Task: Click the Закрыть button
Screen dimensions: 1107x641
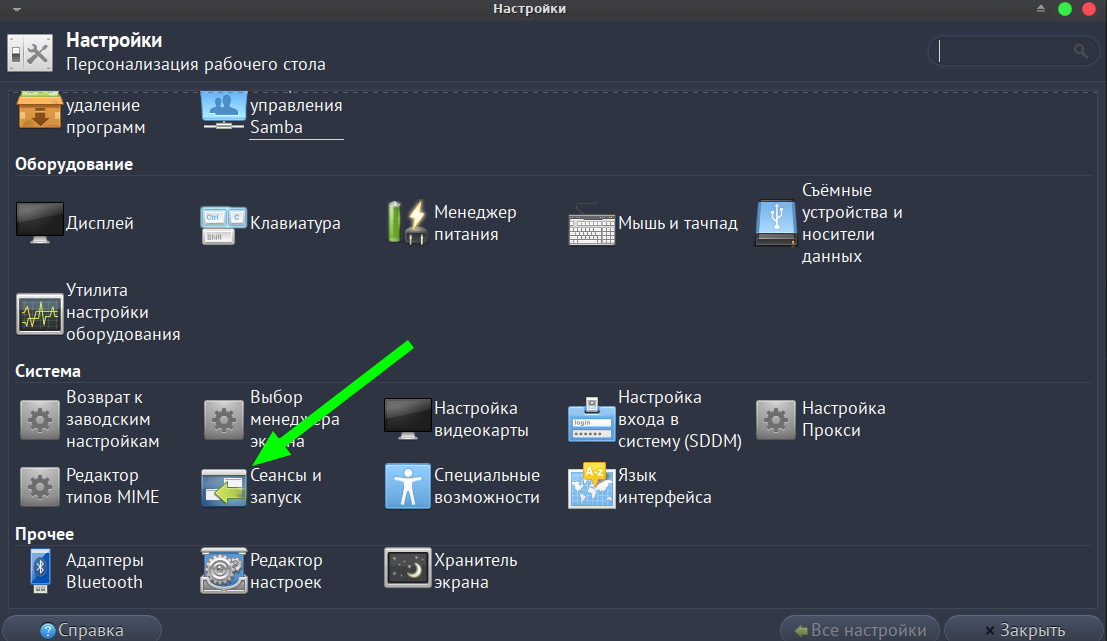Action: (1025, 630)
